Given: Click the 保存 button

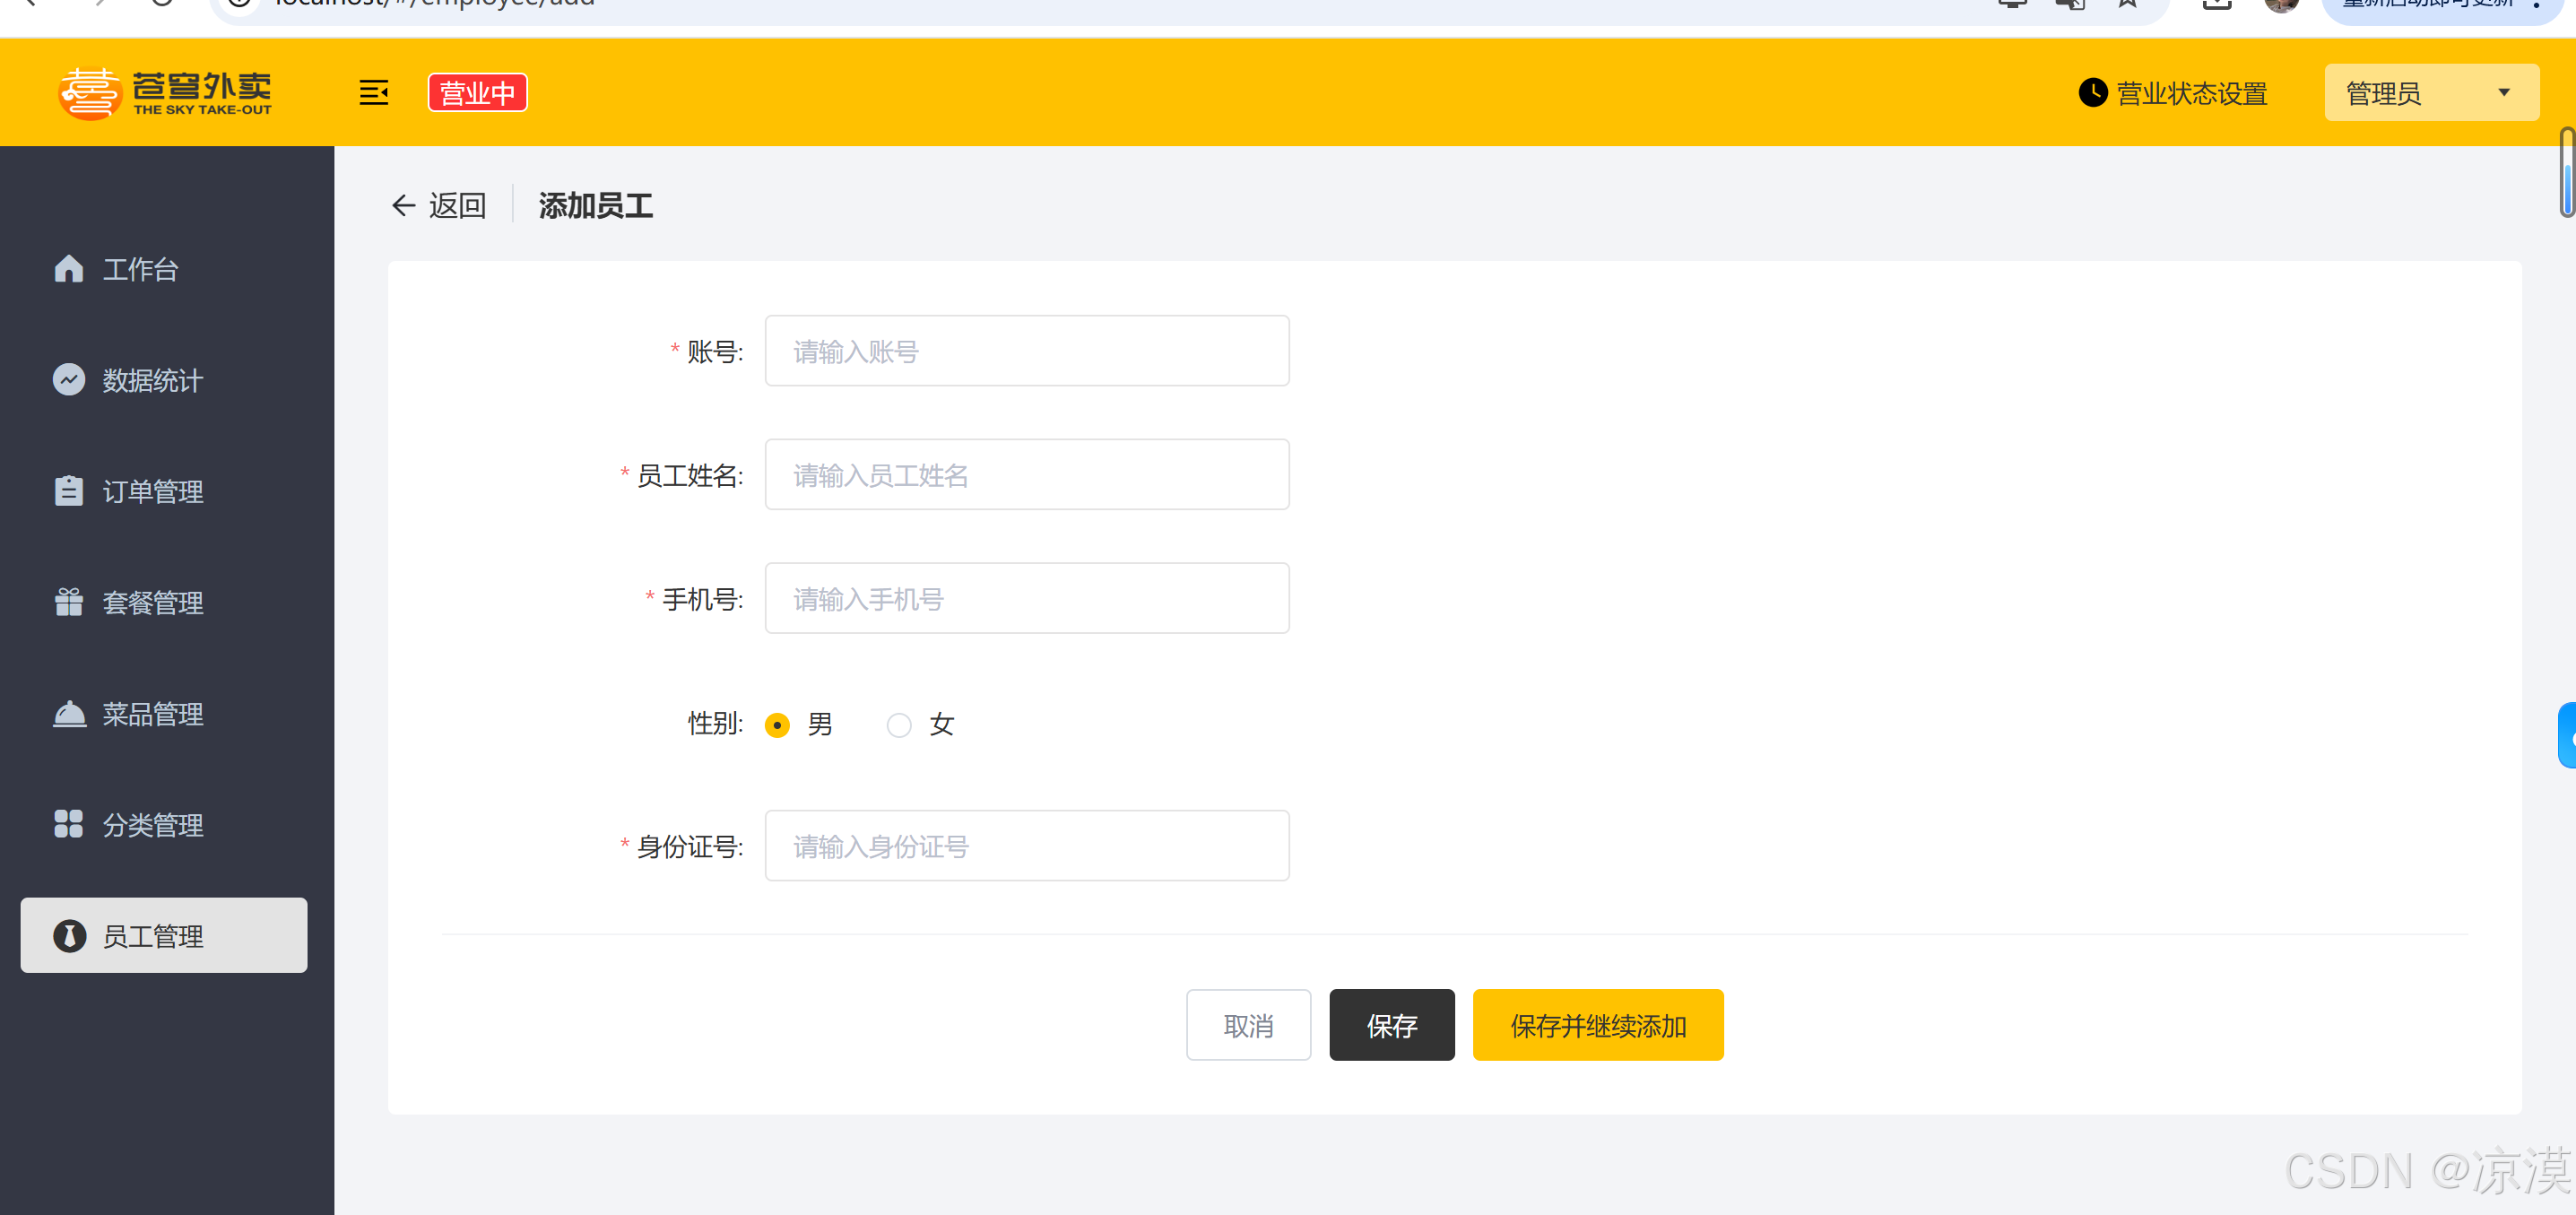Looking at the screenshot, I should 1391,1025.
